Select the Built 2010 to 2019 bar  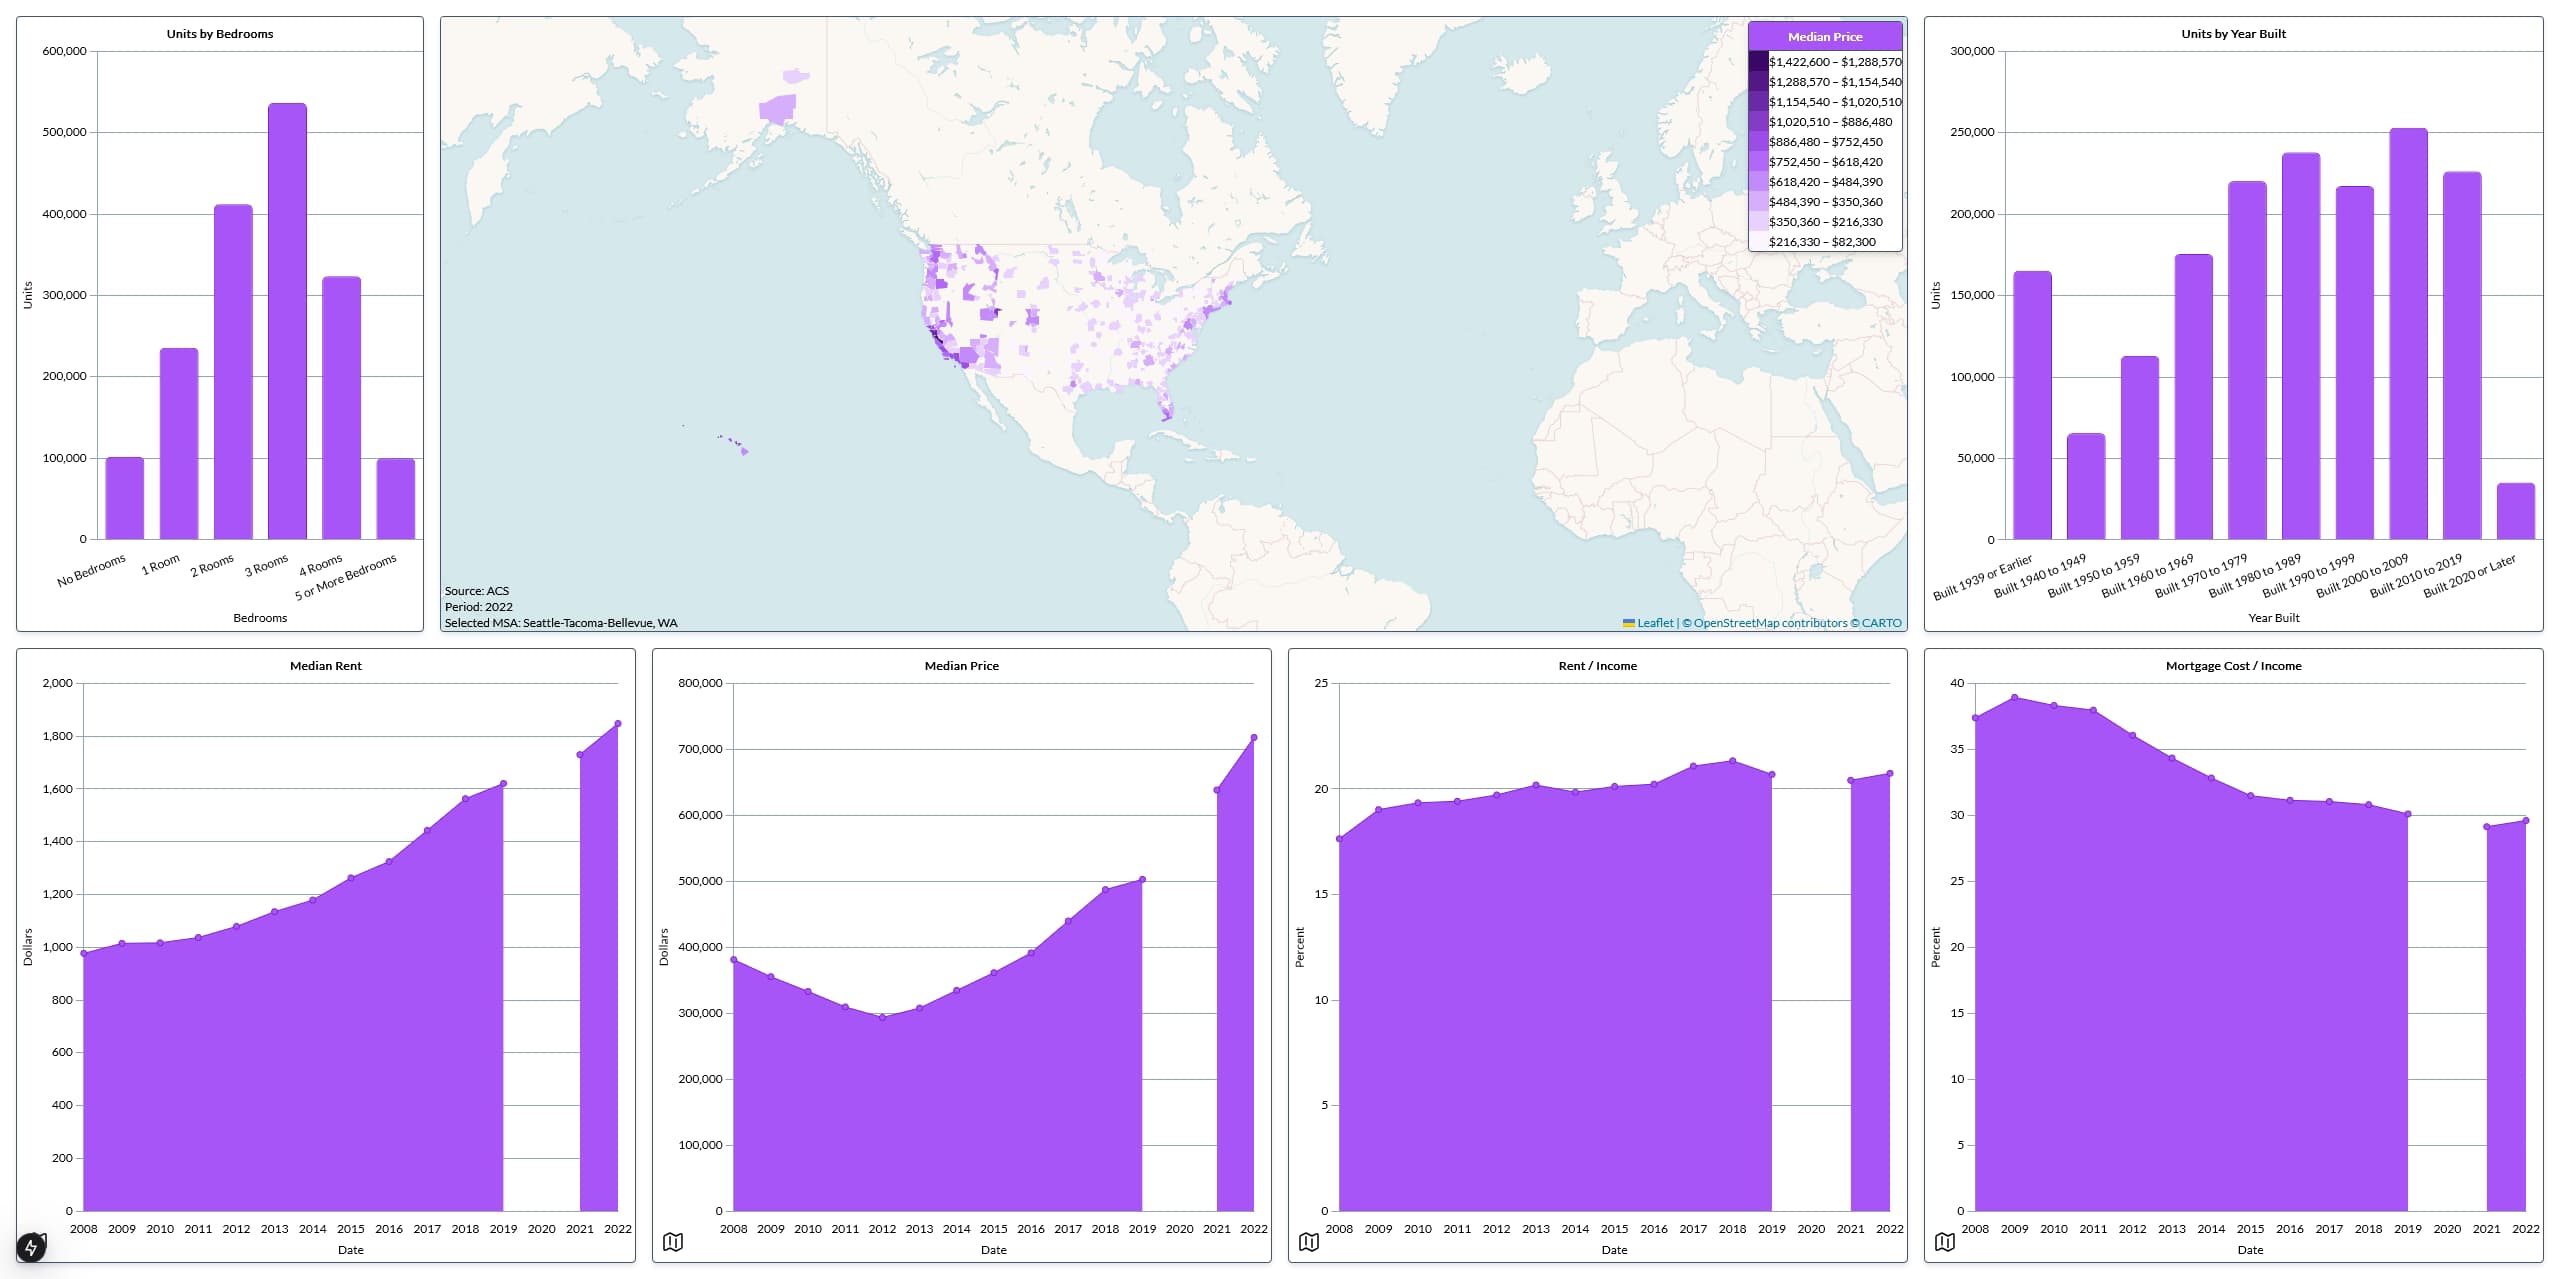point(2462,356)
